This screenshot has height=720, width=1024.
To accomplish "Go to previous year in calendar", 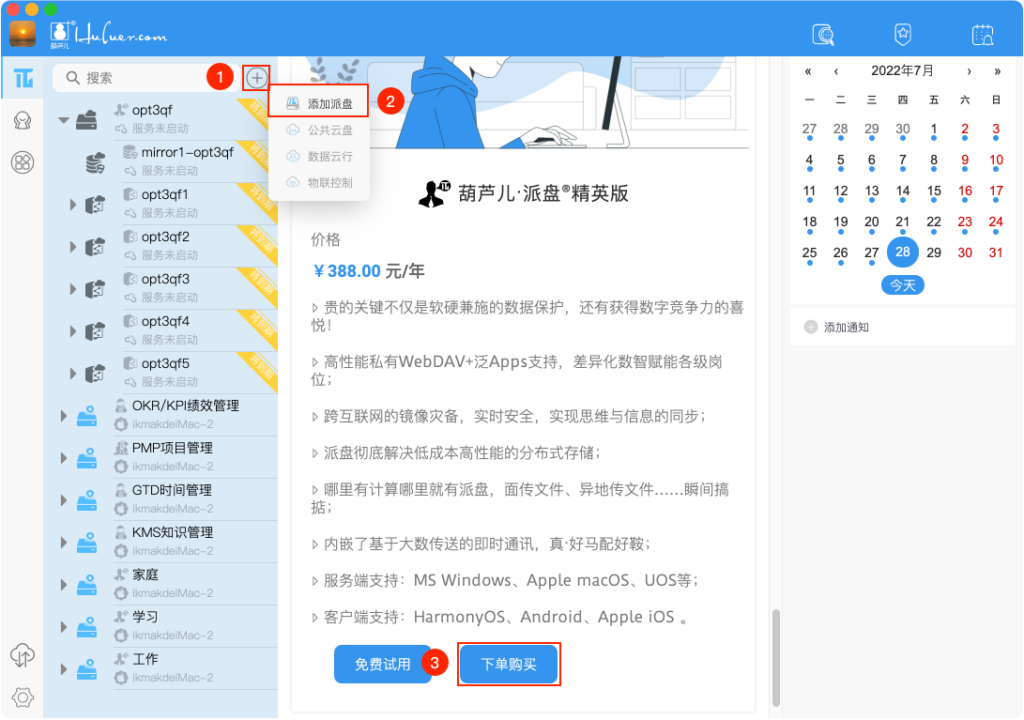I will click(808, 71).
